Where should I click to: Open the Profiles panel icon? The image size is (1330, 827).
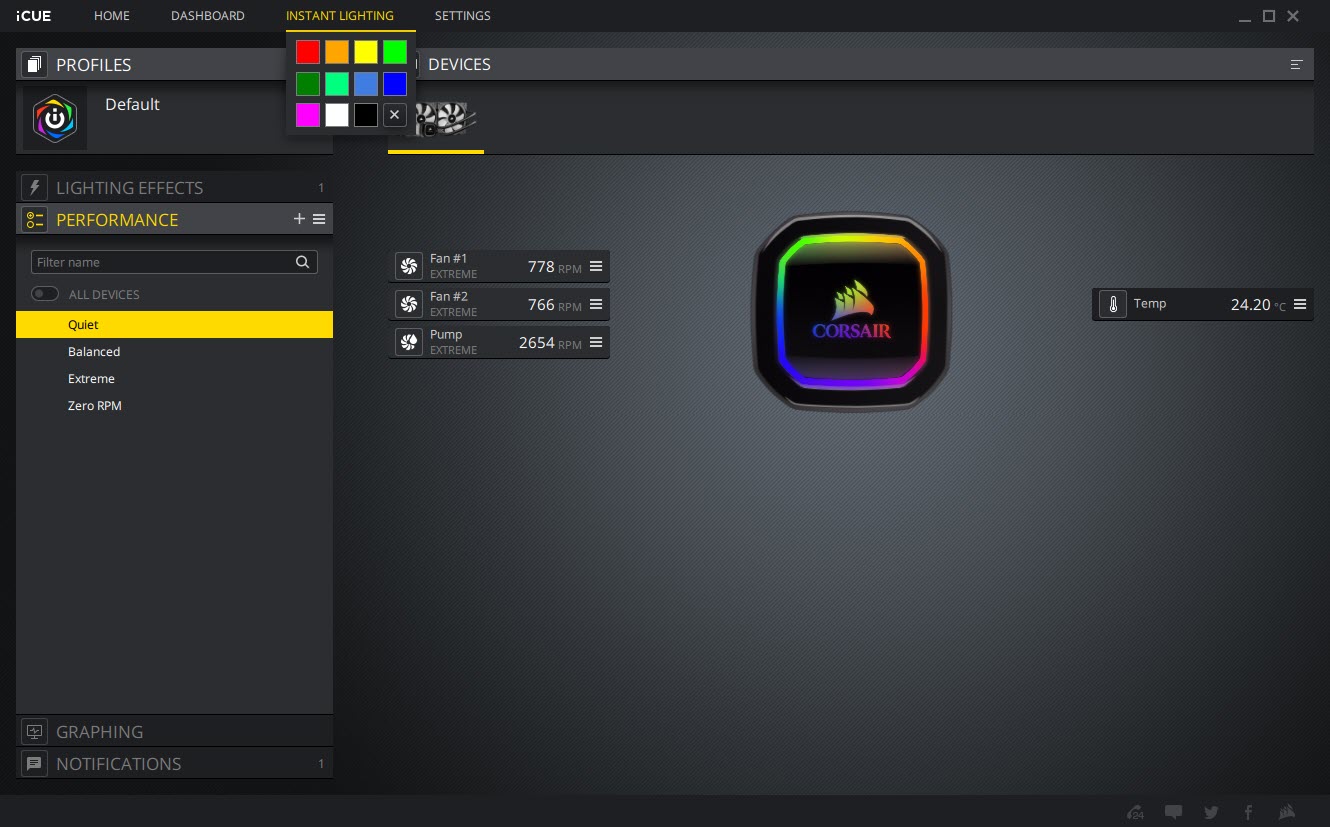(x=34, y=65)
